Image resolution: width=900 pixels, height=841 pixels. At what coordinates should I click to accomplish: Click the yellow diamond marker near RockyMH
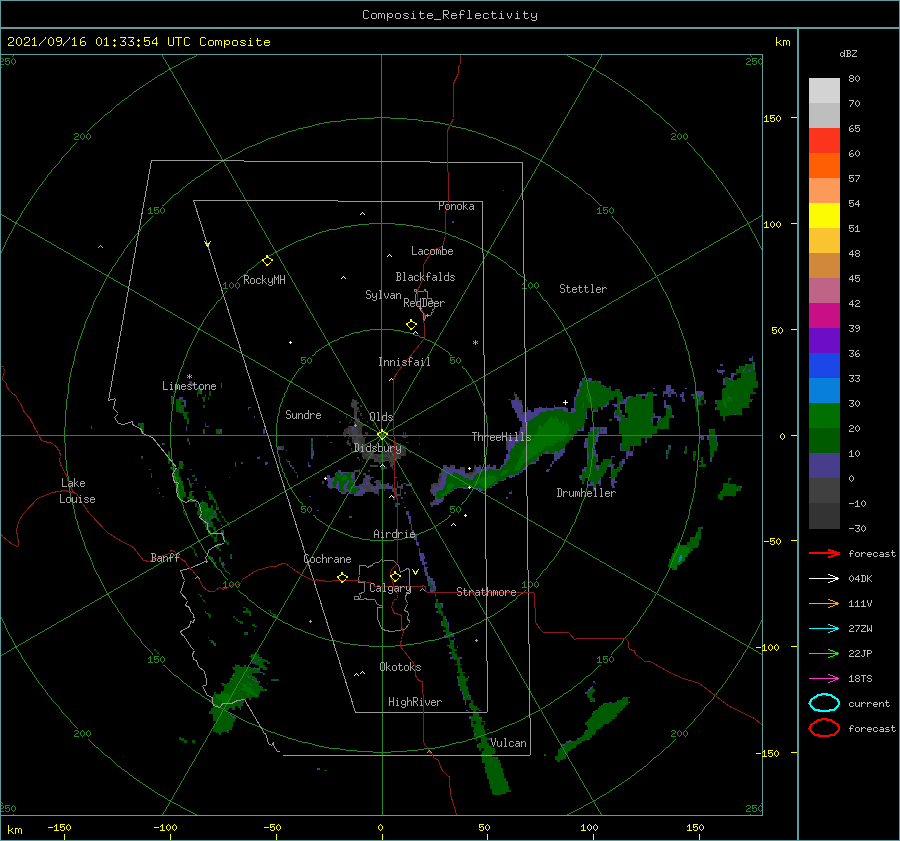point(267,261)
